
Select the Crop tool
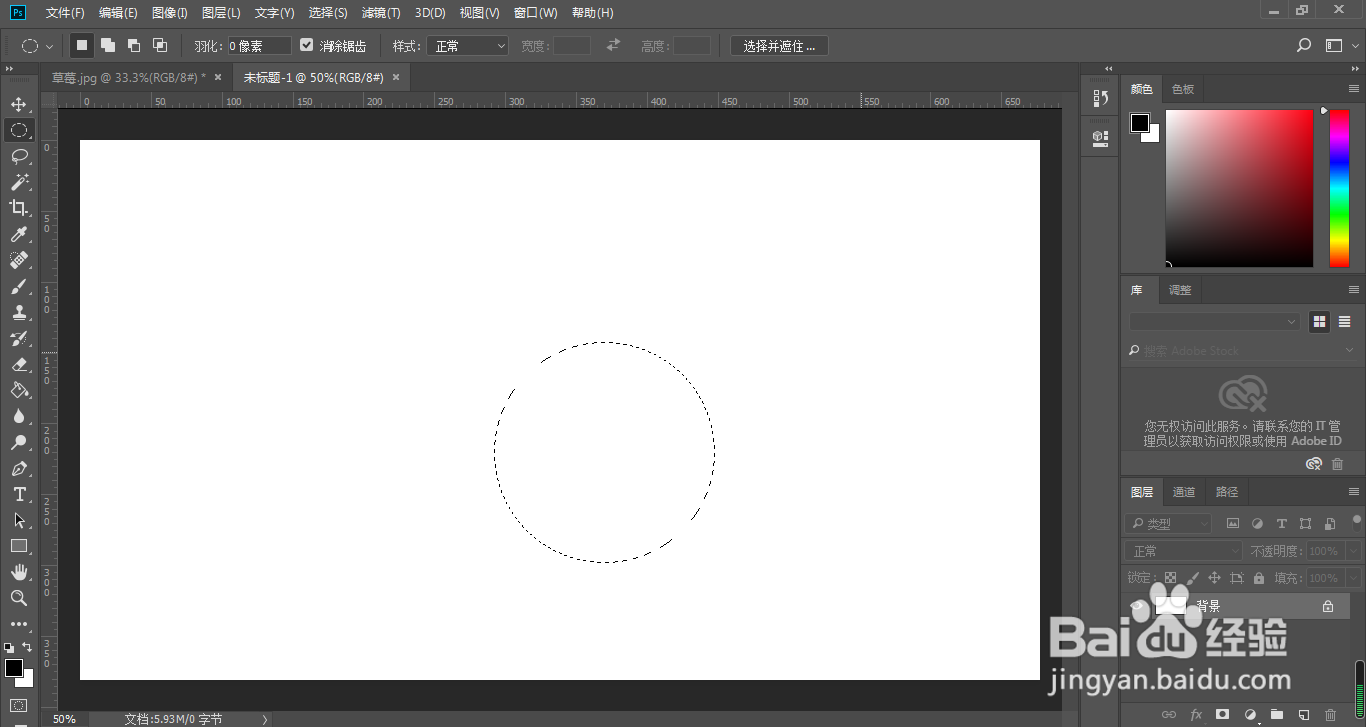tap(19, 208)
